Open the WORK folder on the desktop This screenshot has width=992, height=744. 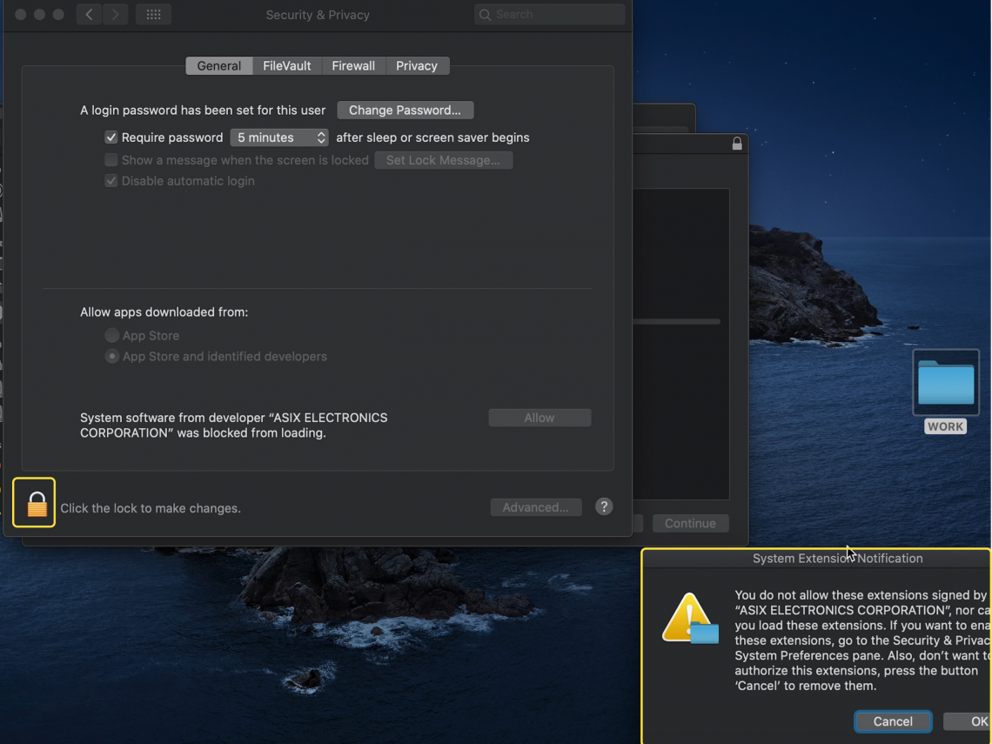tap(944, 383)
